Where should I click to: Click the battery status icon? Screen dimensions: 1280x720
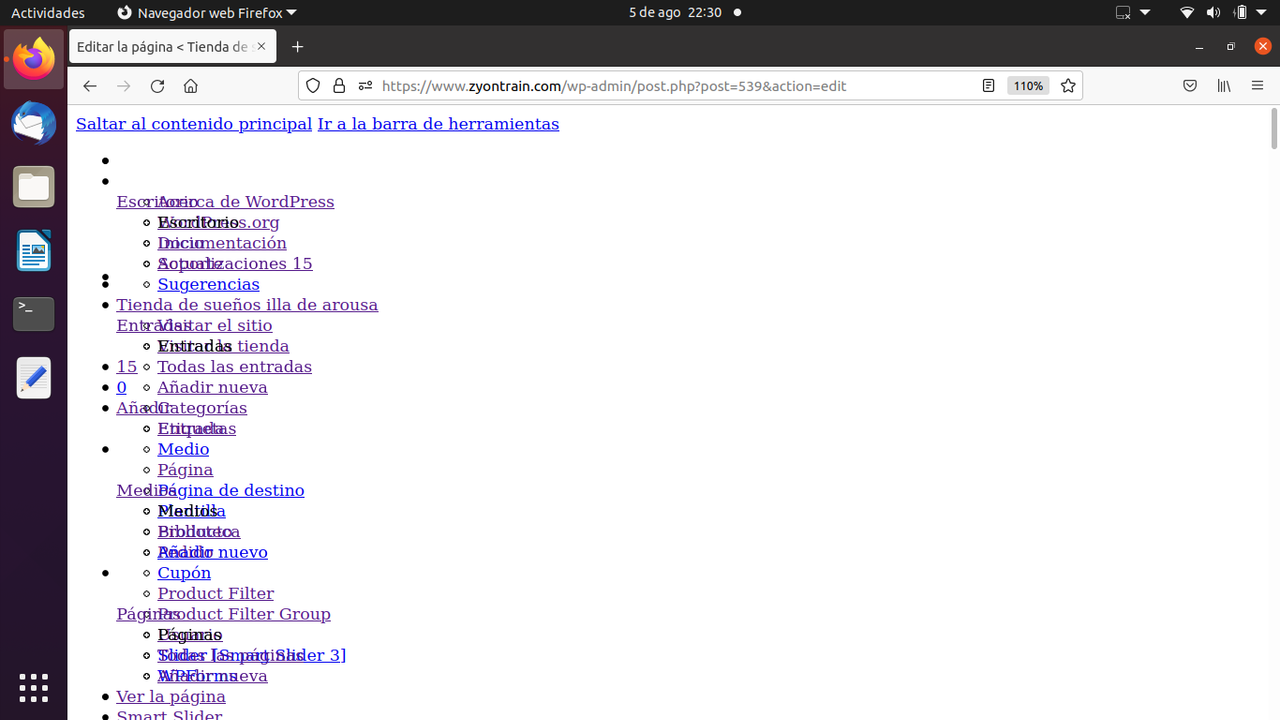[1241, 13]
